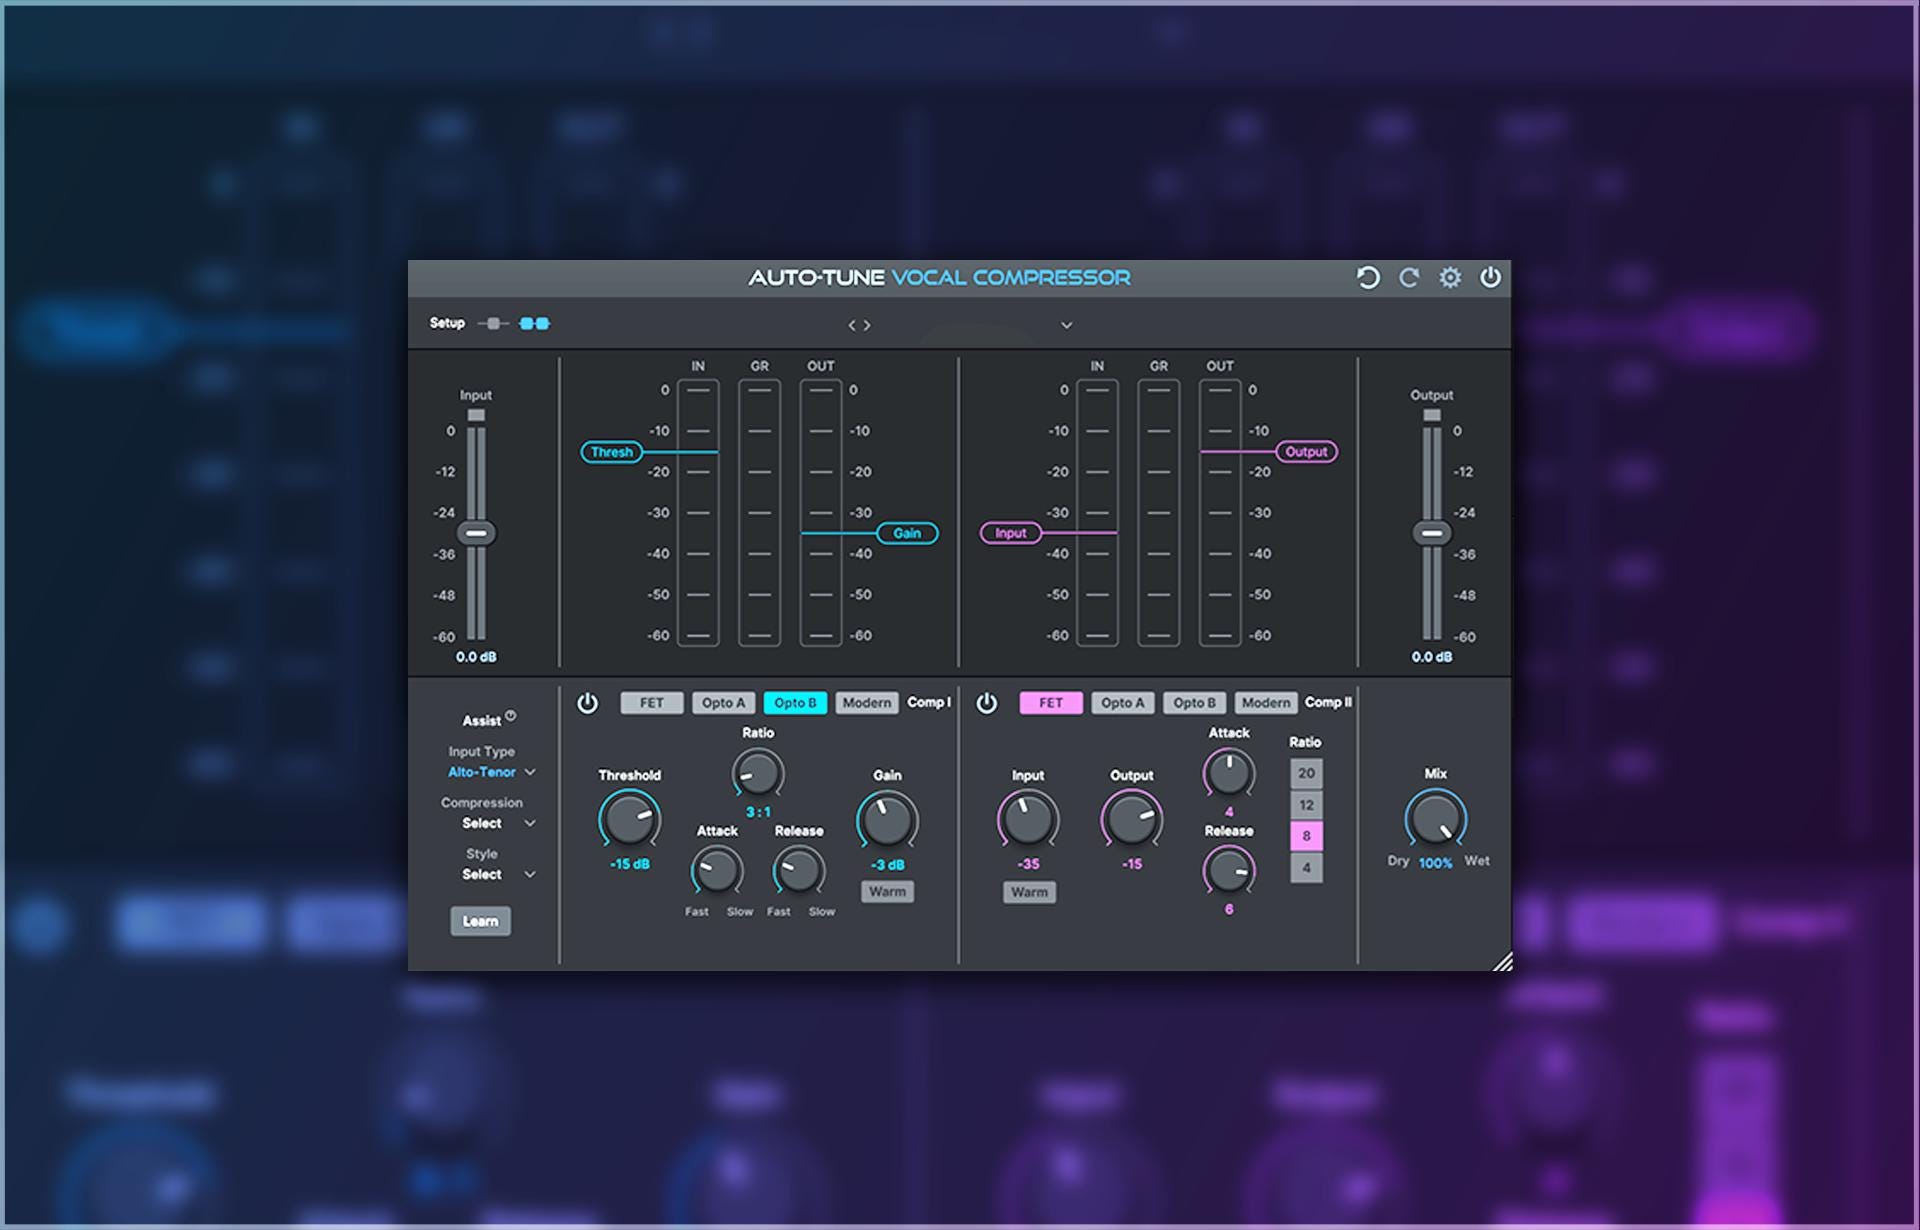Go to the next preset arrow
The image size is (1920, 1230).
pos(867,325)
